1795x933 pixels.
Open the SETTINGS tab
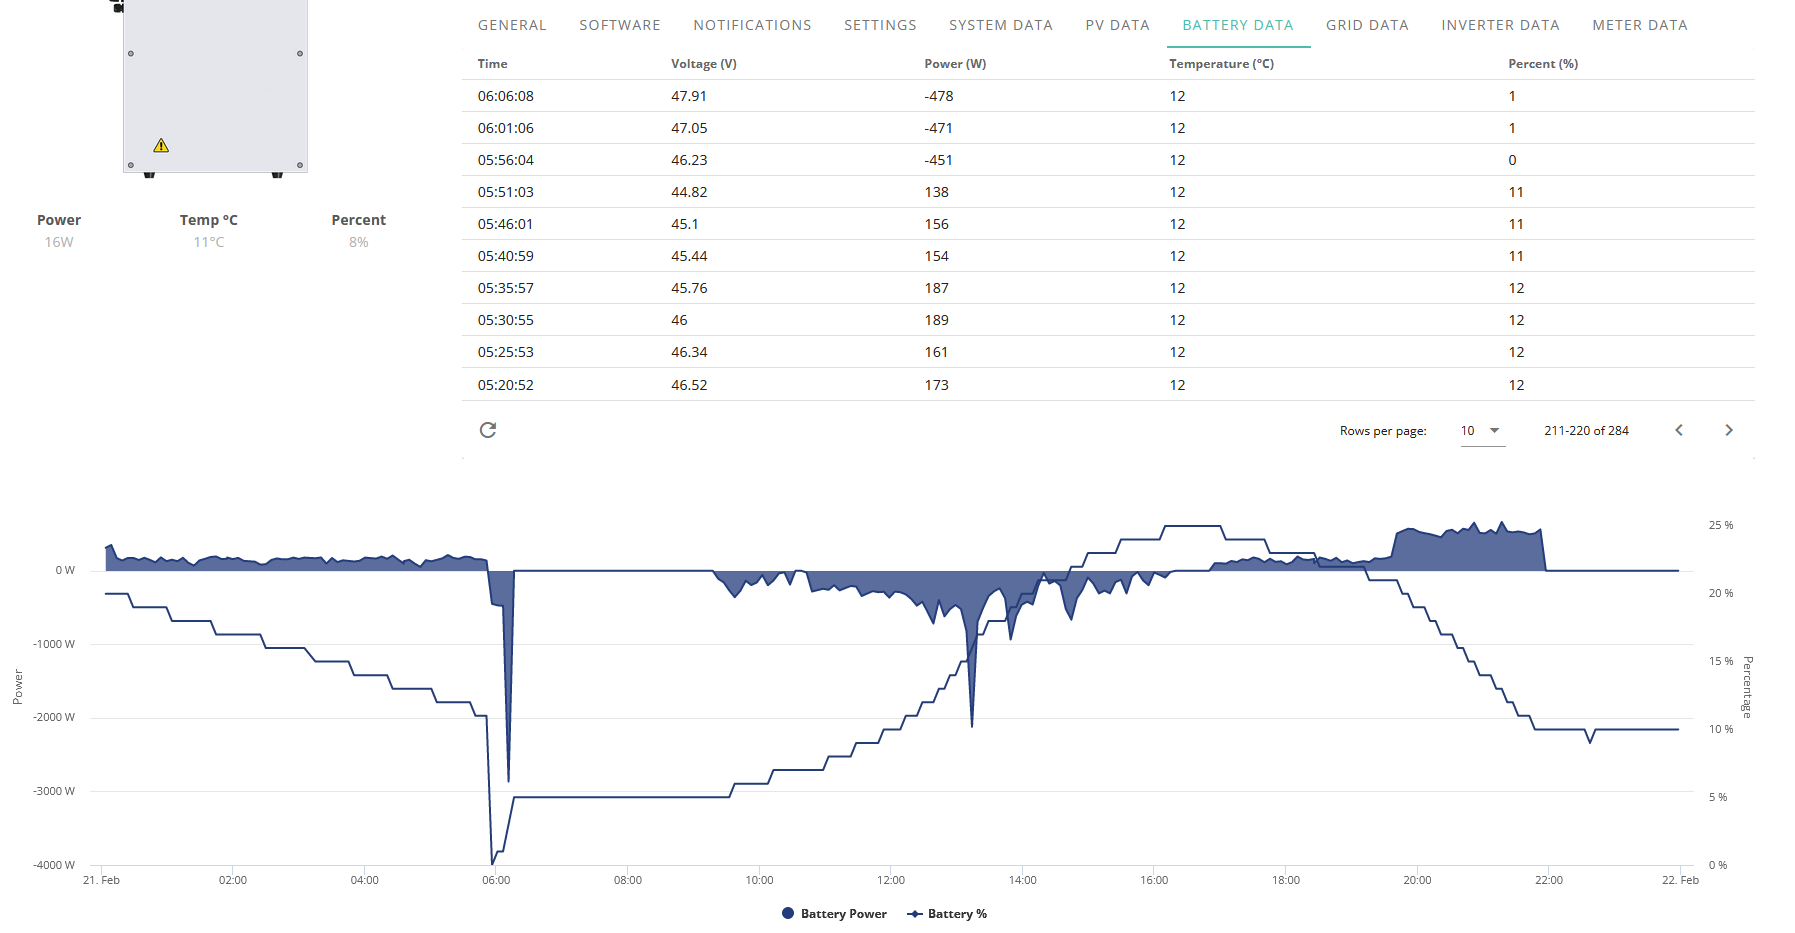click(x=880, y=25)
